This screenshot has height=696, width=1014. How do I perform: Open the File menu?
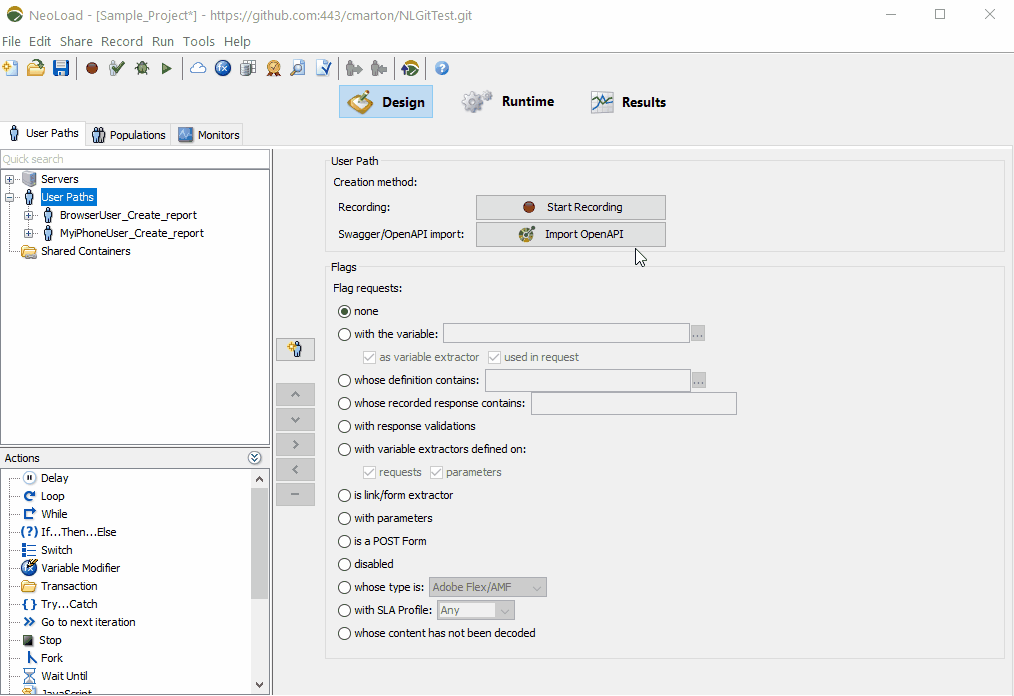(11, 41)
